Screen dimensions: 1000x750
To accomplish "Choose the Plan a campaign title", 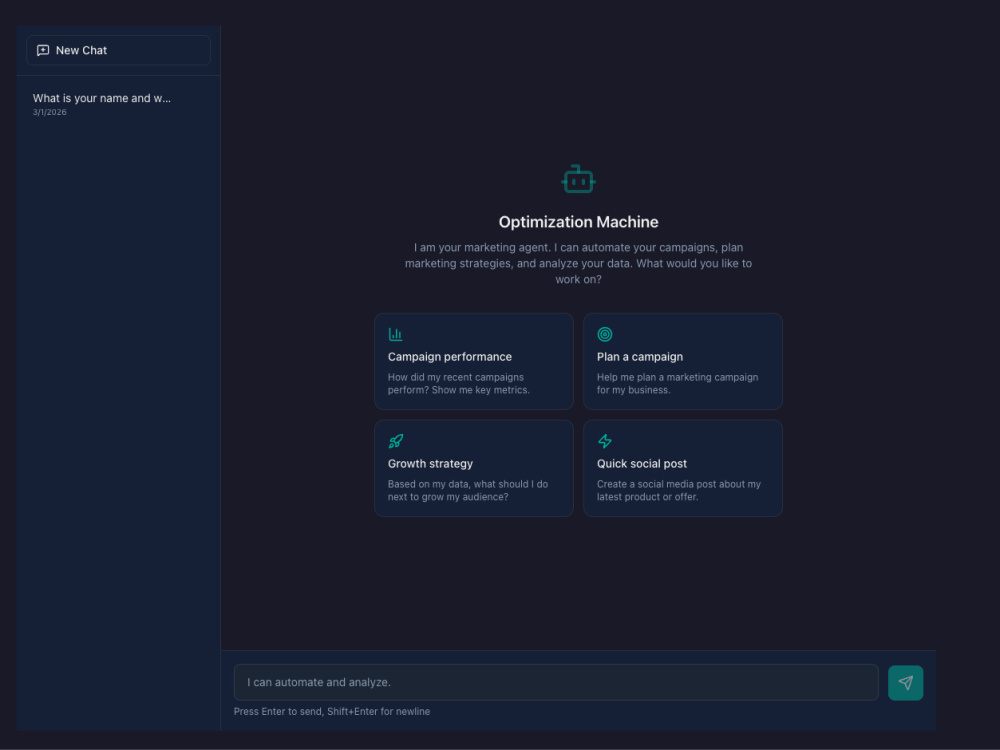I will (x=640, y=357).
